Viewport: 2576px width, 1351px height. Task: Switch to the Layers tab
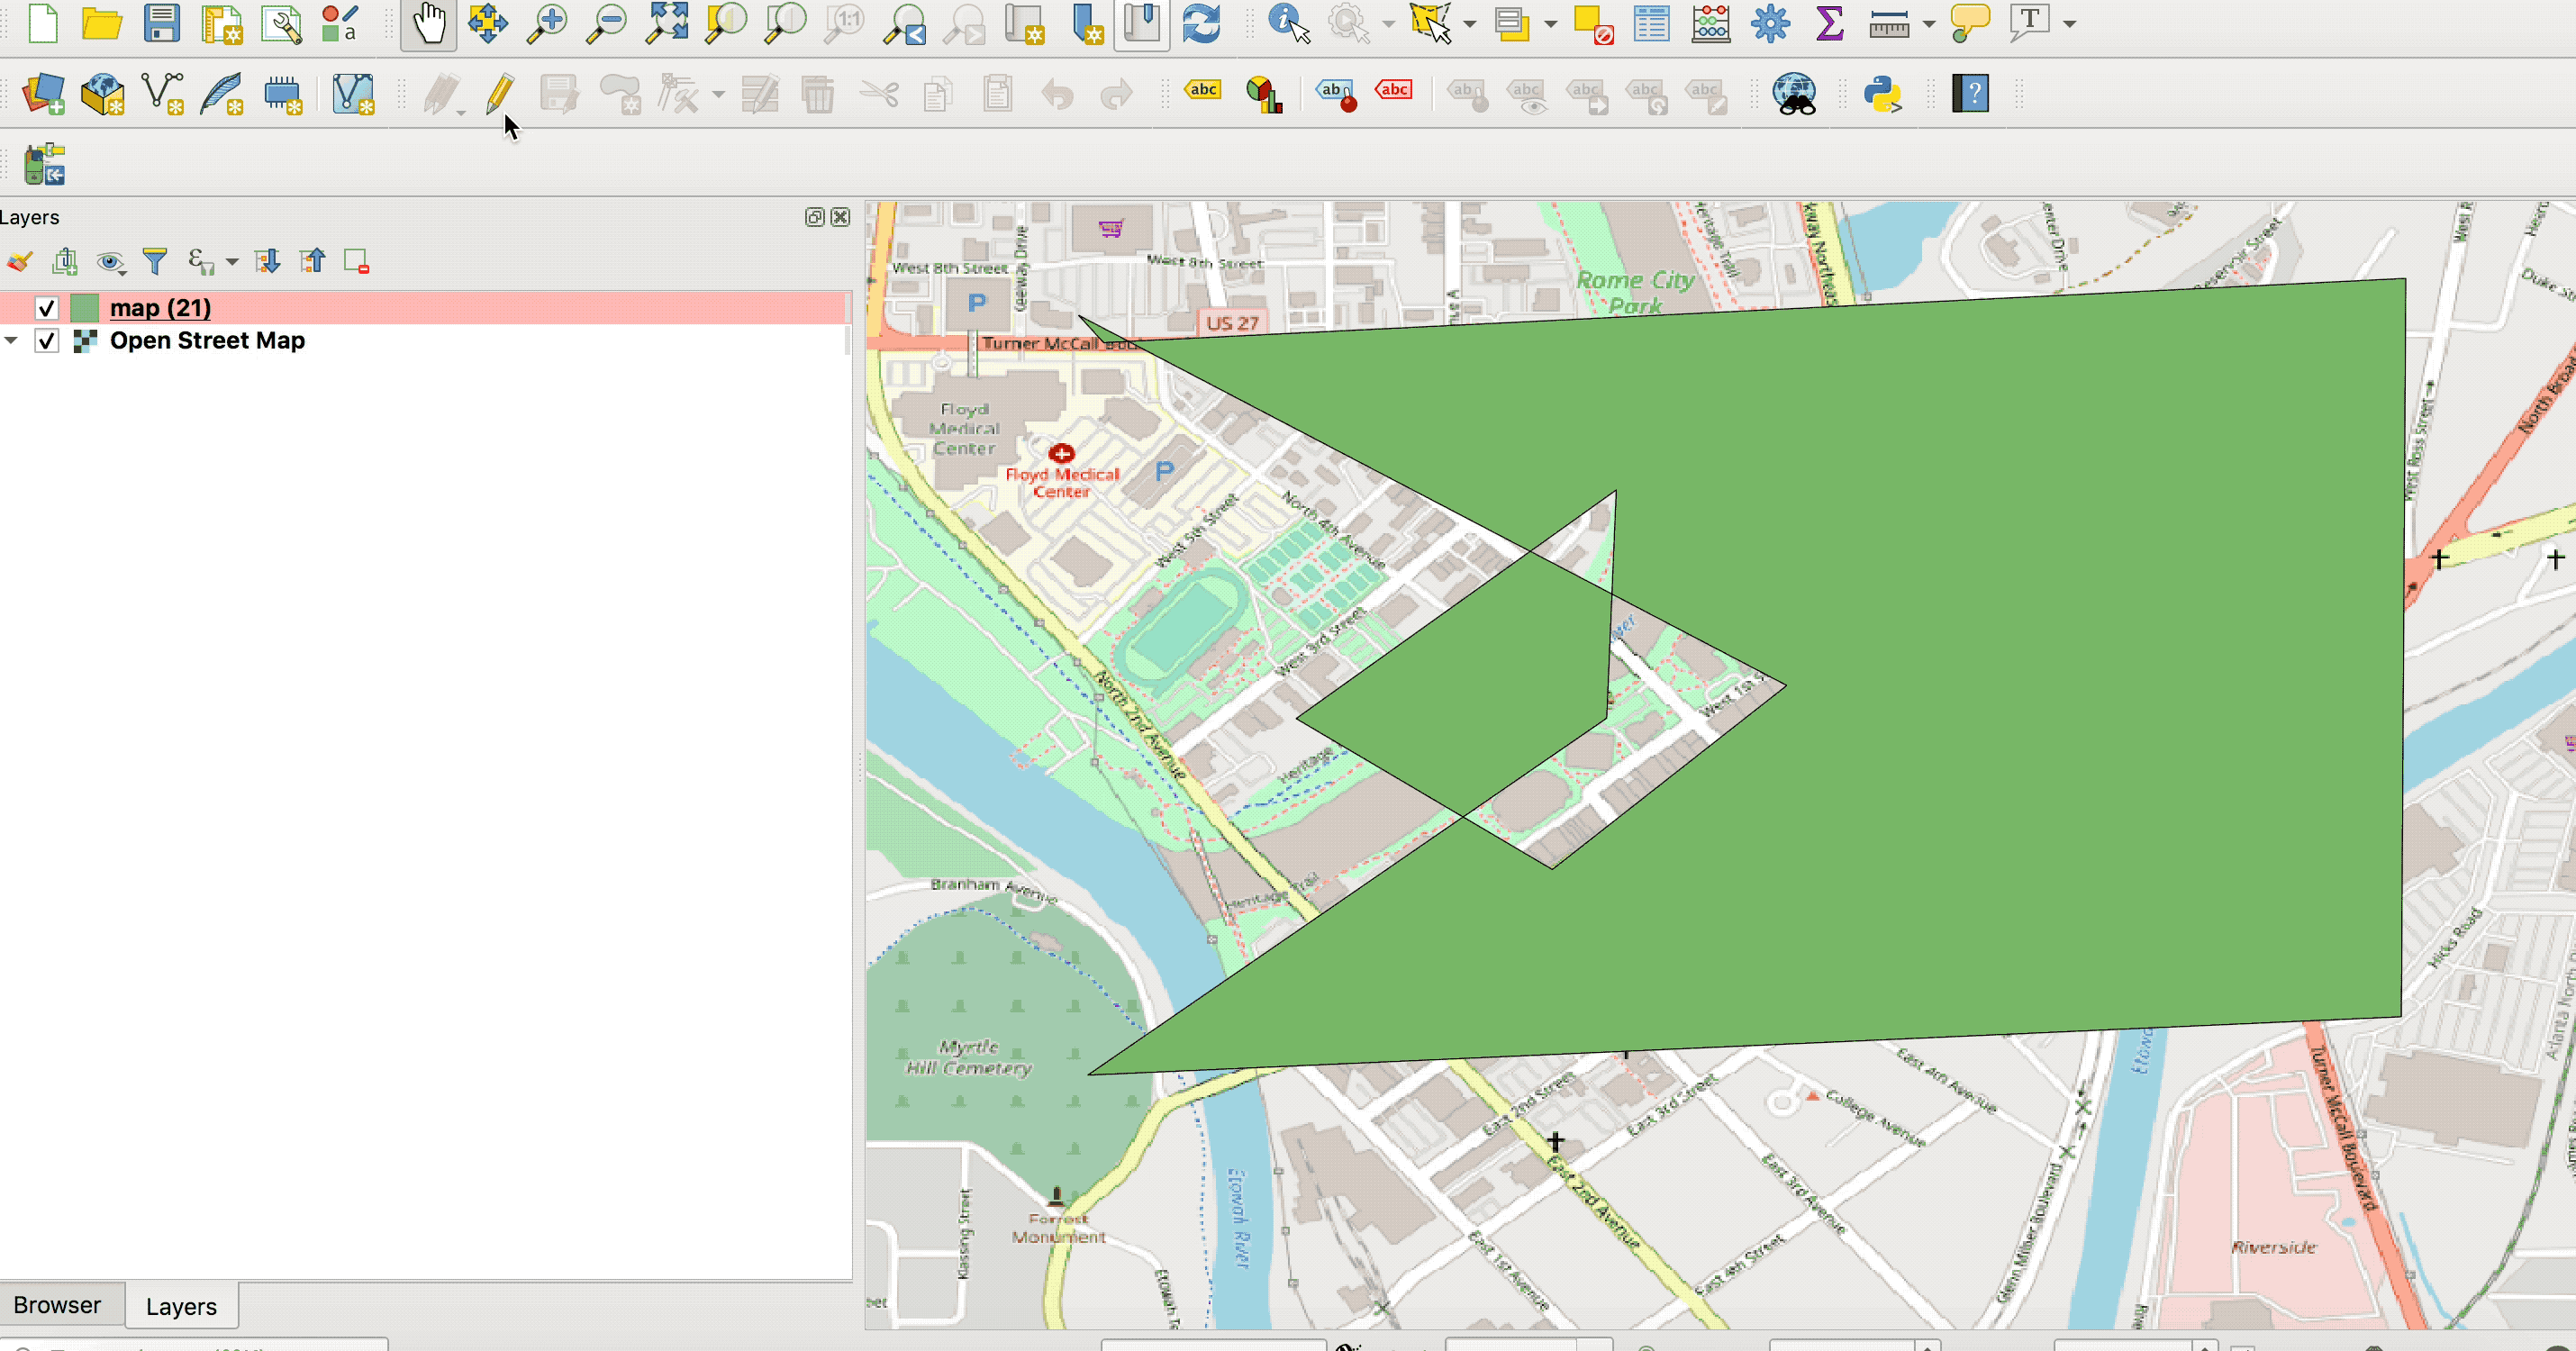(x=181, y=1306)
